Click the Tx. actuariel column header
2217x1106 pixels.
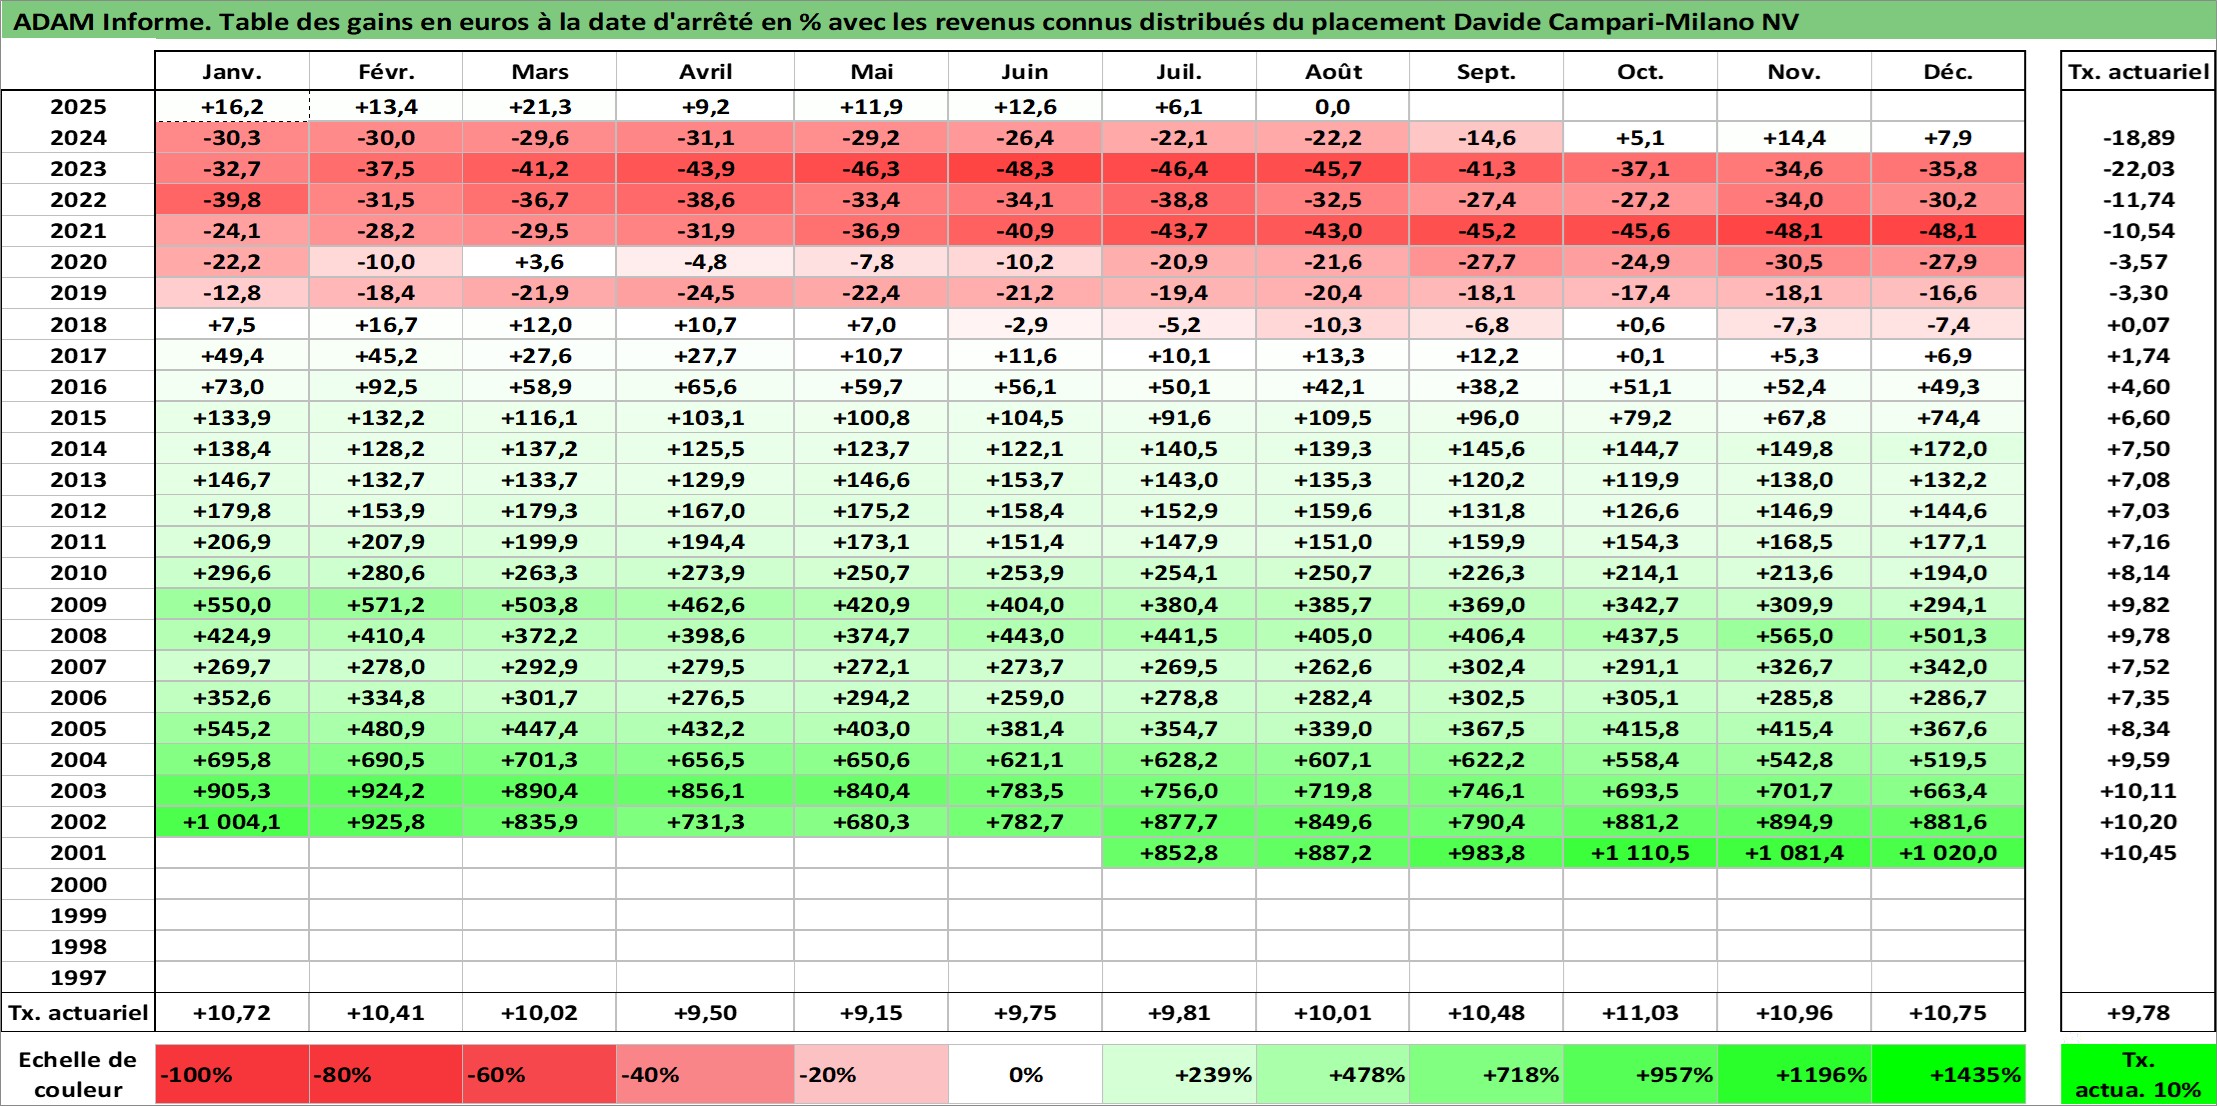click(2138, 72)
